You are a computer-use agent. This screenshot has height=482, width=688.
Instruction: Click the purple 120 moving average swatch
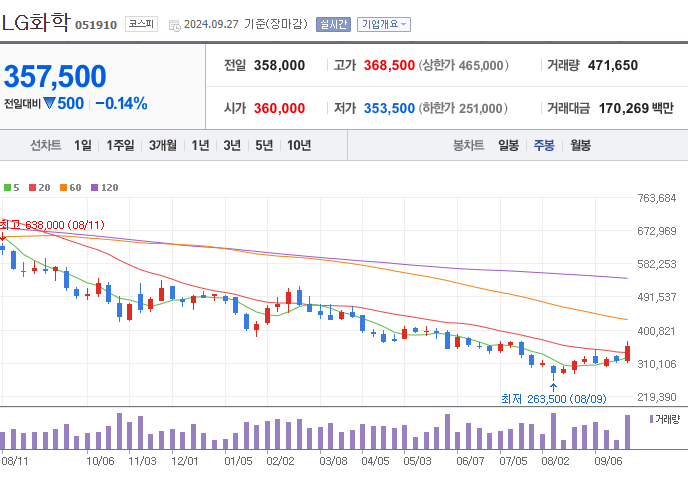pyautogui.click(x=94, y=188)
